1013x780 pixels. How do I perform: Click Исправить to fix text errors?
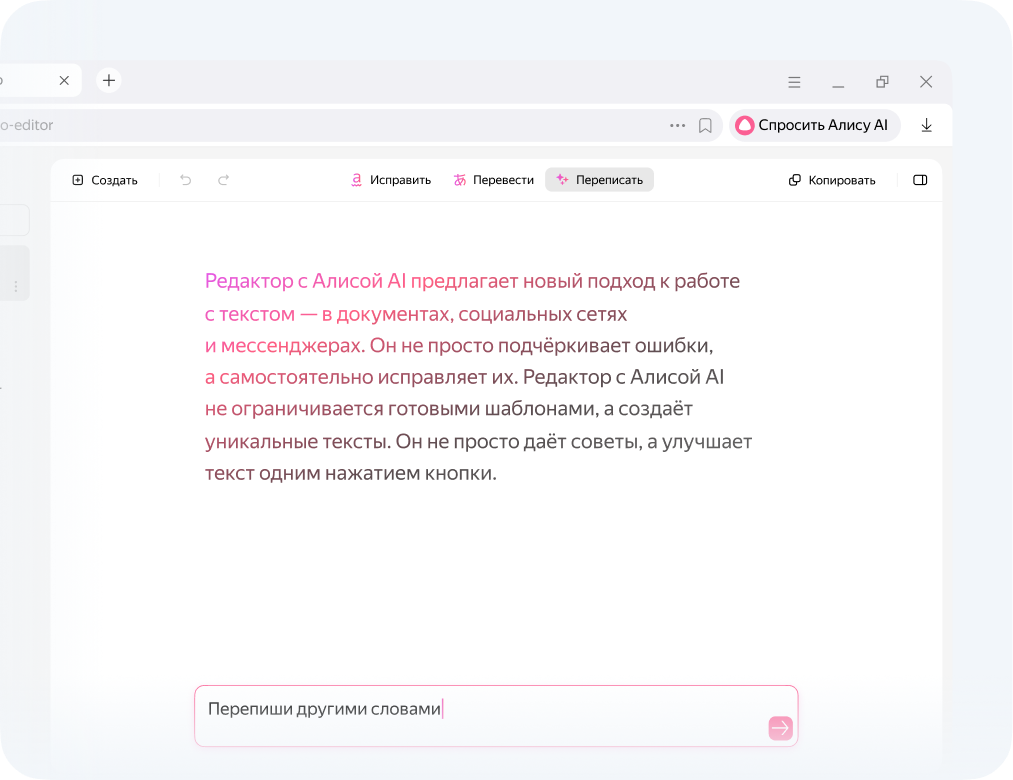click(x=391, y=180)
